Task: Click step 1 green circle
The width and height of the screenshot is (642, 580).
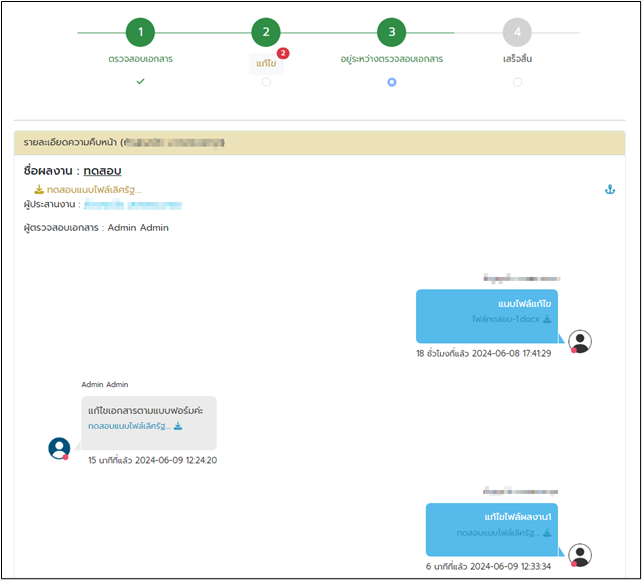Action: click(140, 32)
